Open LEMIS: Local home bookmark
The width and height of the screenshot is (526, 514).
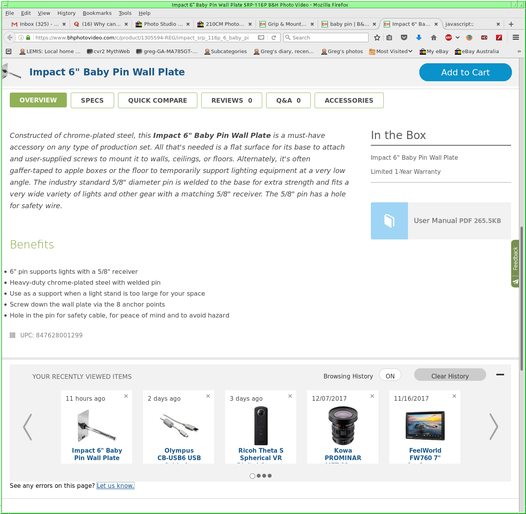50,51
